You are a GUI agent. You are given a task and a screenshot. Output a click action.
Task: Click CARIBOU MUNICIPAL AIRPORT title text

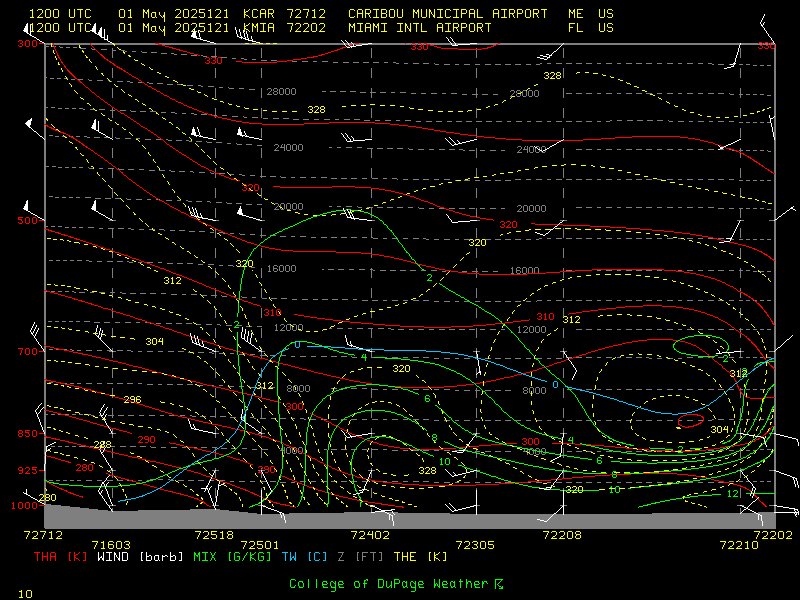click(x=447, y=14)
